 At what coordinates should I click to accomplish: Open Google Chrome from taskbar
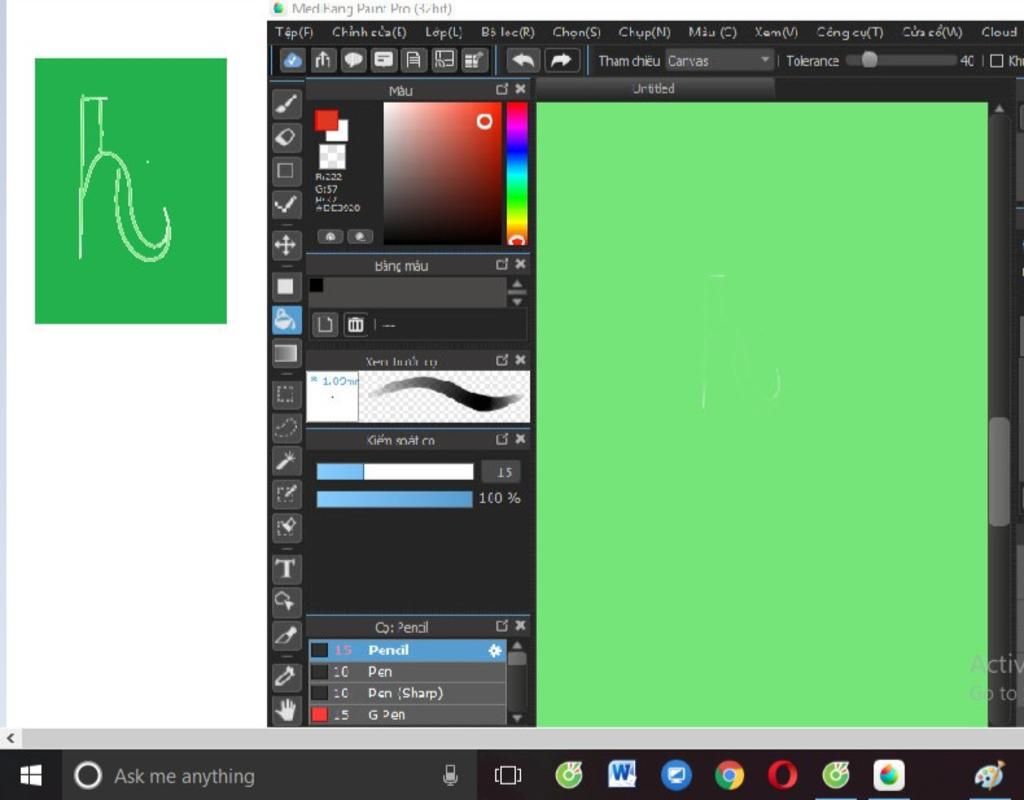coord(729,776)
